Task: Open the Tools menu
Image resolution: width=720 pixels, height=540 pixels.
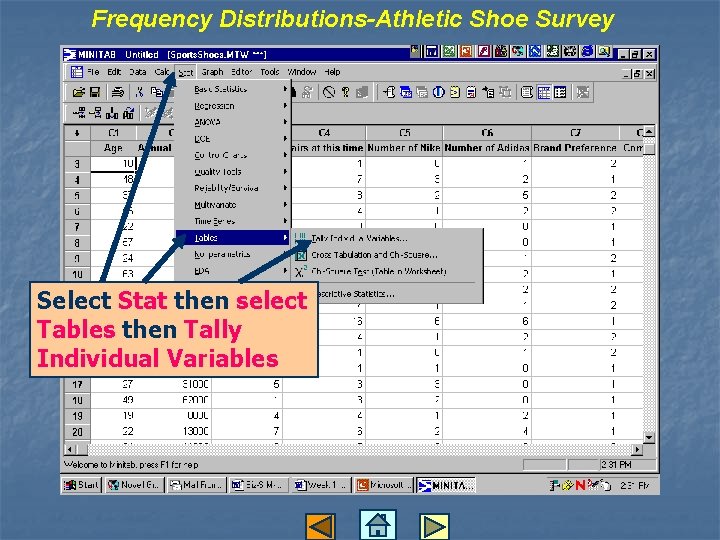Action: pyautogui.click(x=270, y=72)
